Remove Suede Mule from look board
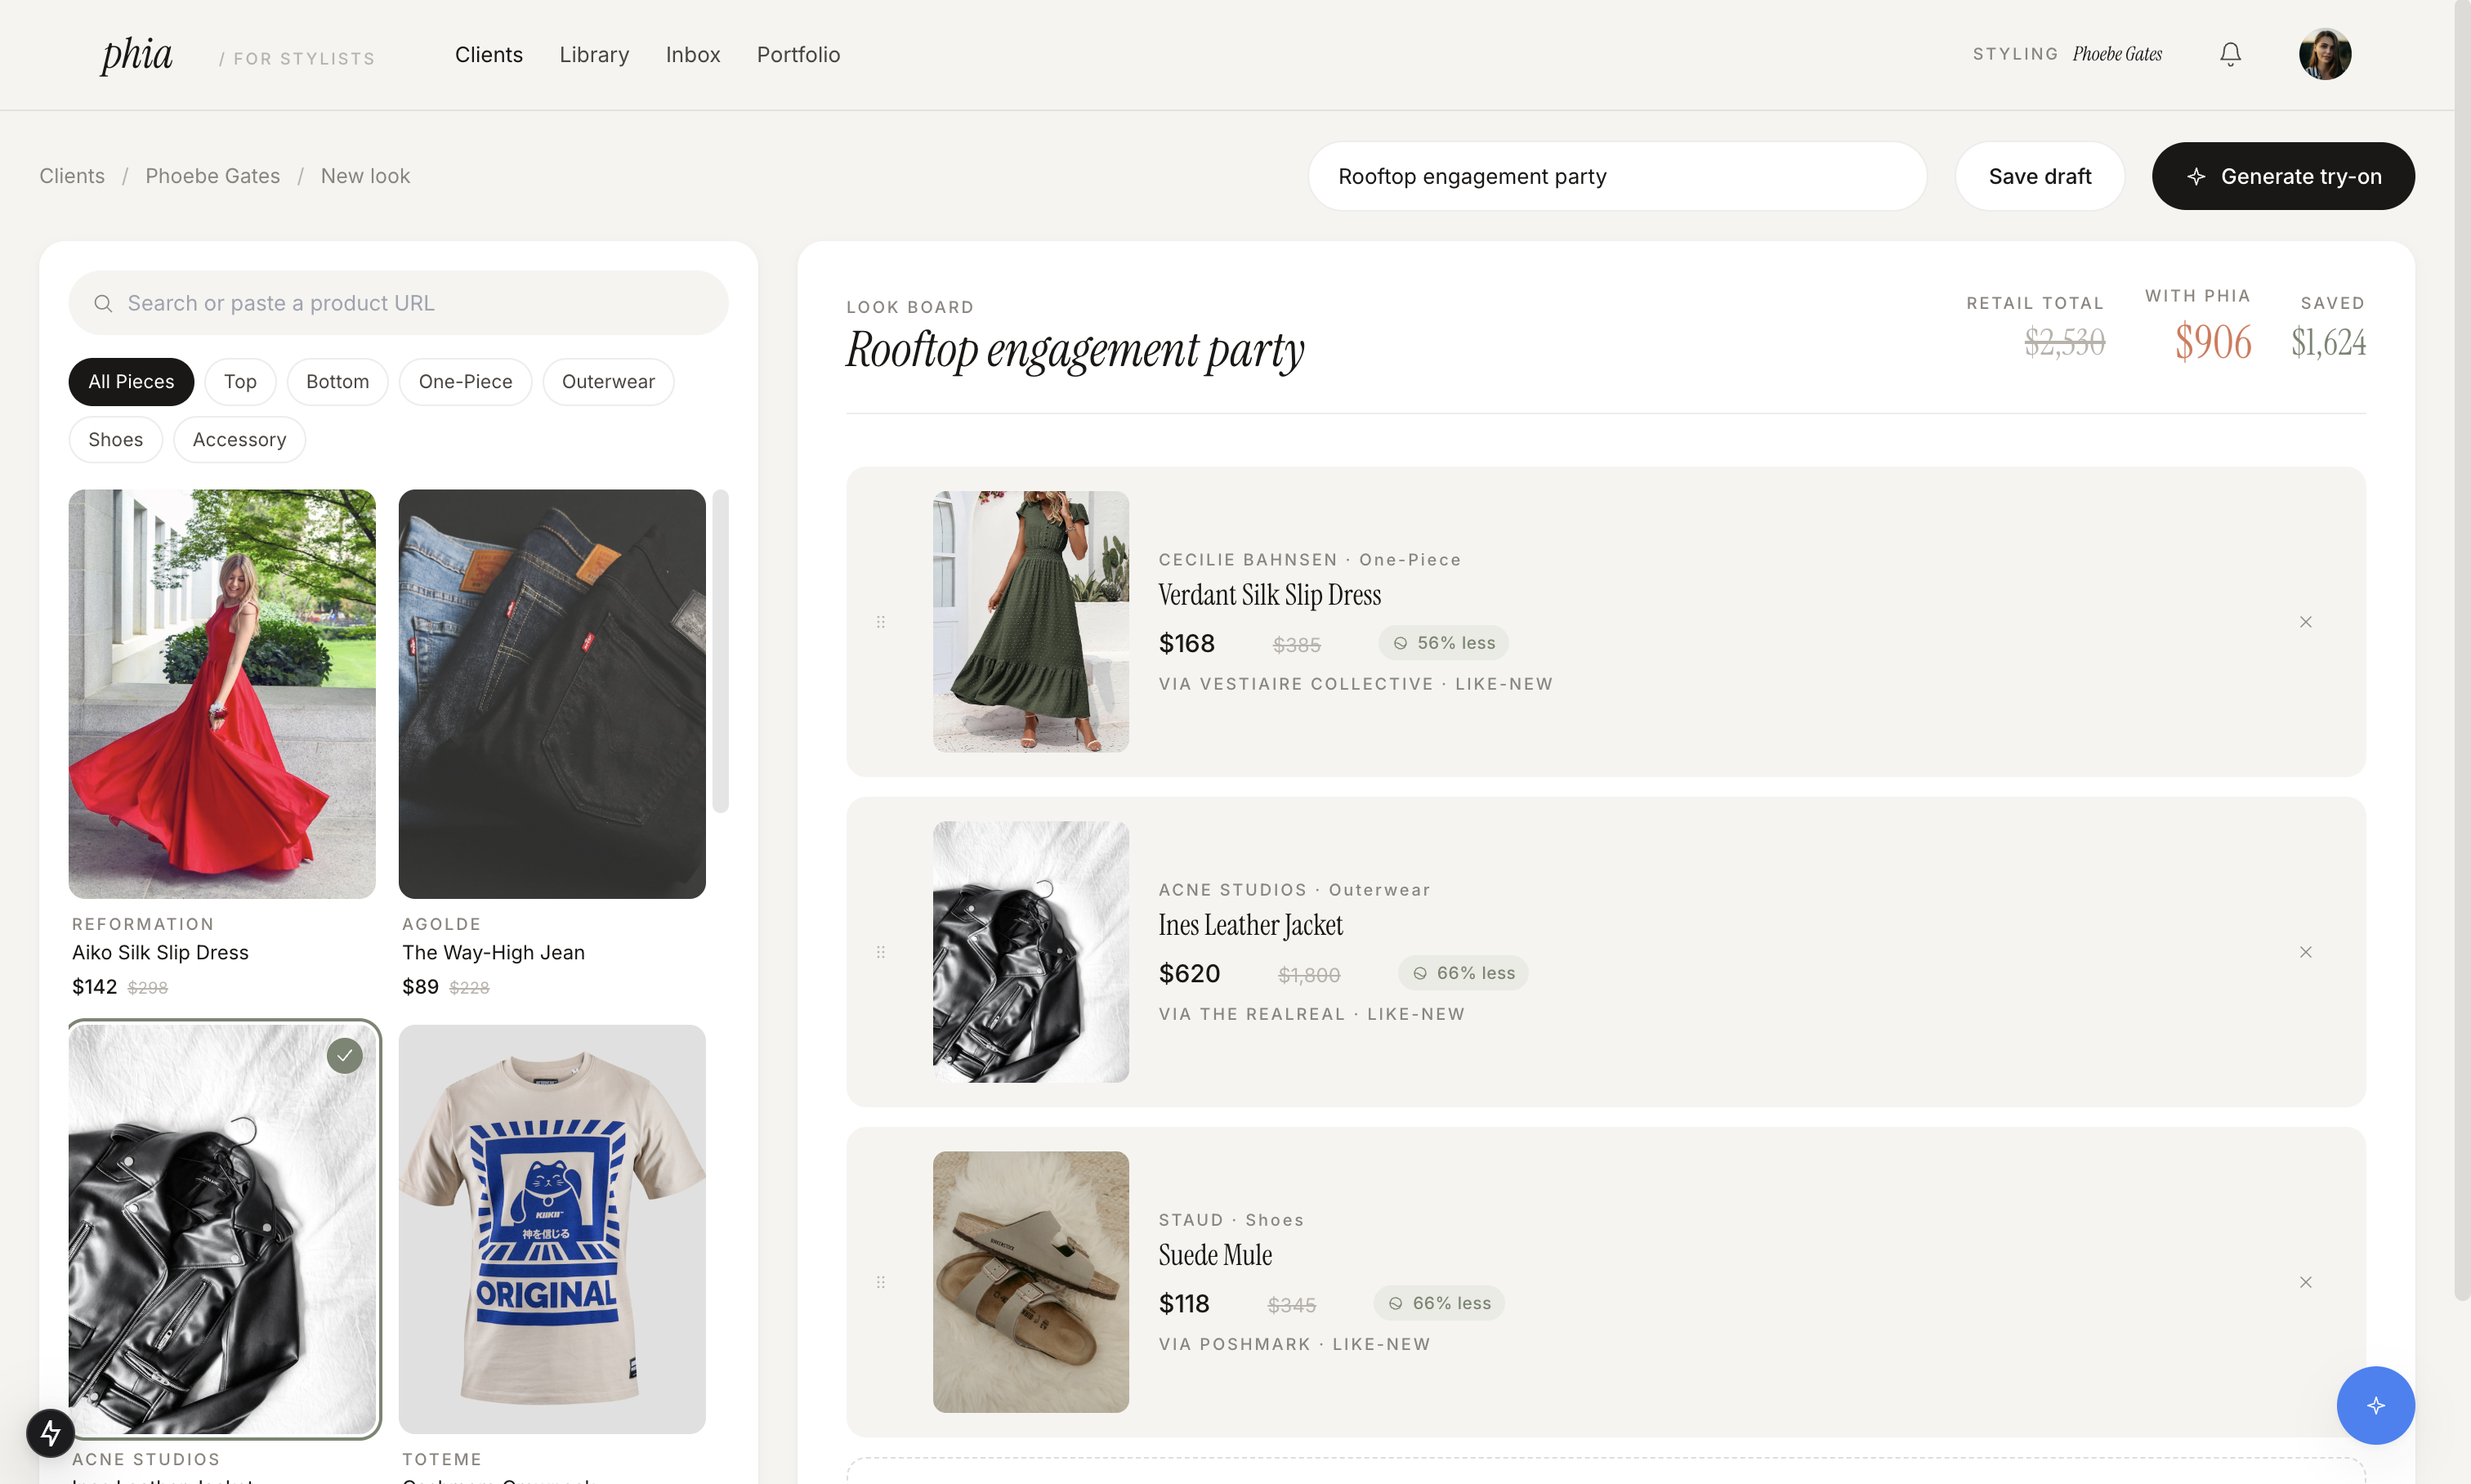 tap(2305, 1282)
